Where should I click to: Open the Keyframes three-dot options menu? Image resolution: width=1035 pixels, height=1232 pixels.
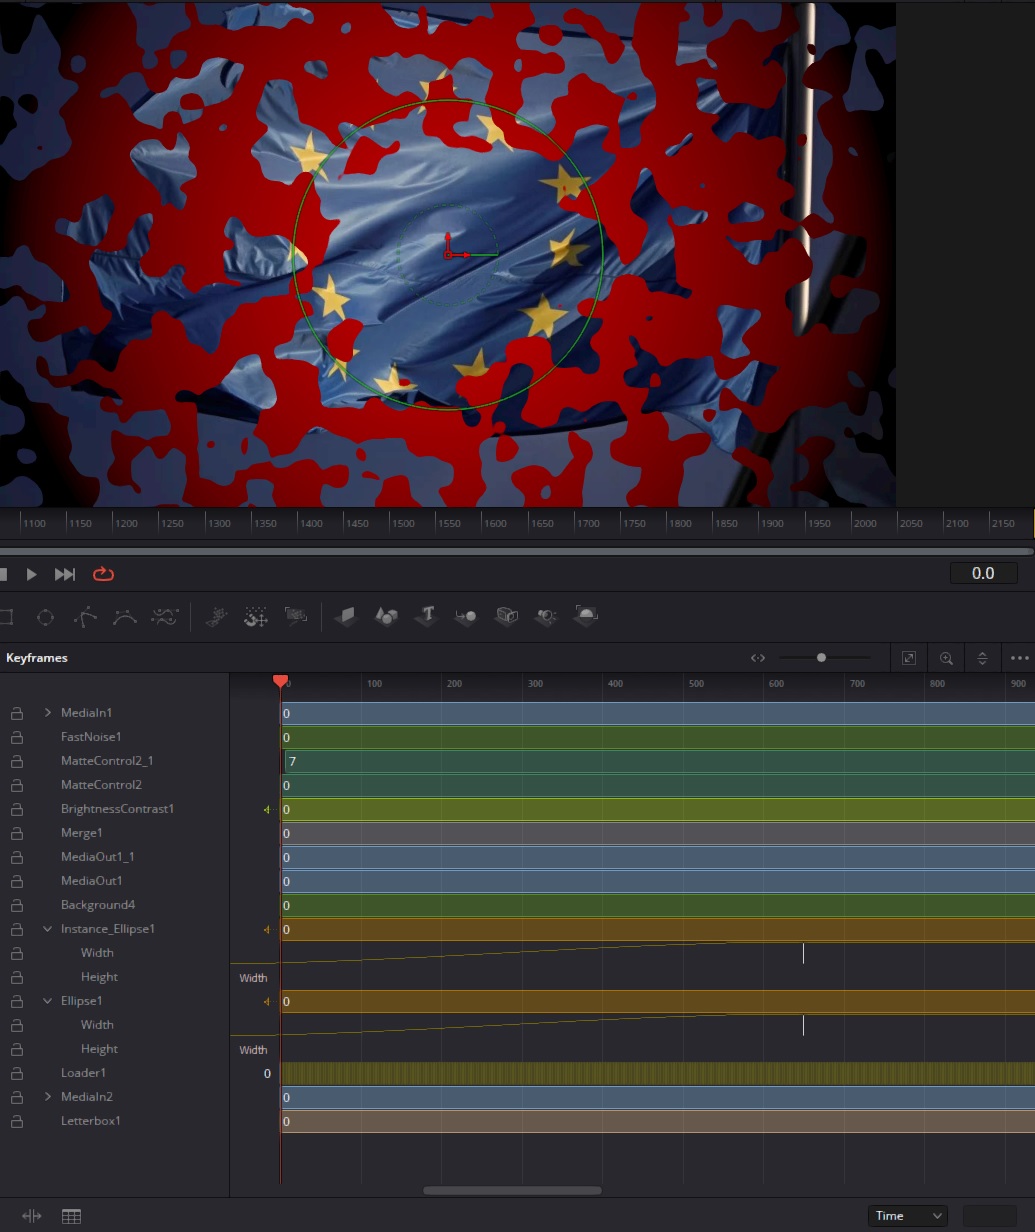click(1020, 658)
